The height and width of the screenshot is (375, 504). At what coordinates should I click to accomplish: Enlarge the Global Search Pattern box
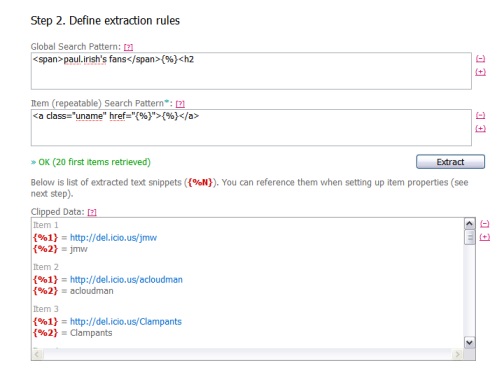click(x=480, y=72)
